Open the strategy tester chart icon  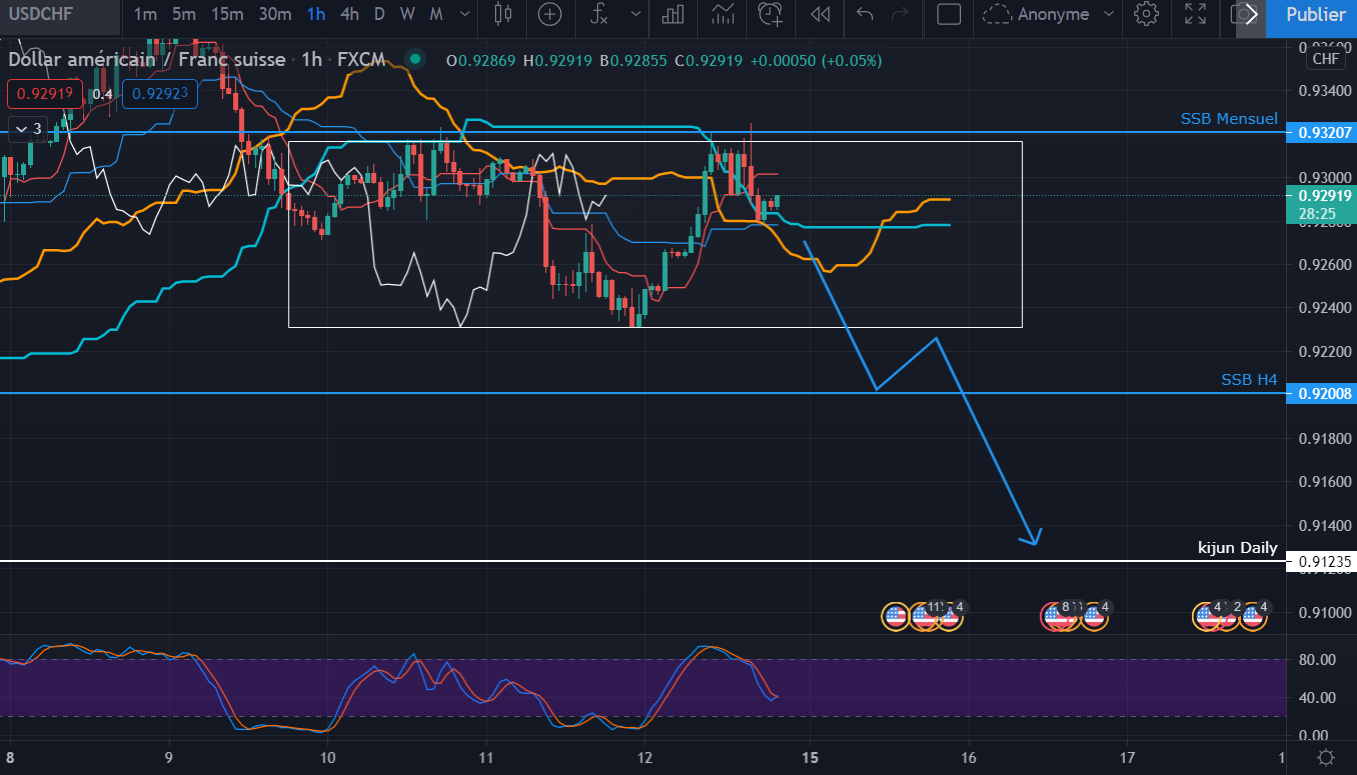[x=723, y=15]
